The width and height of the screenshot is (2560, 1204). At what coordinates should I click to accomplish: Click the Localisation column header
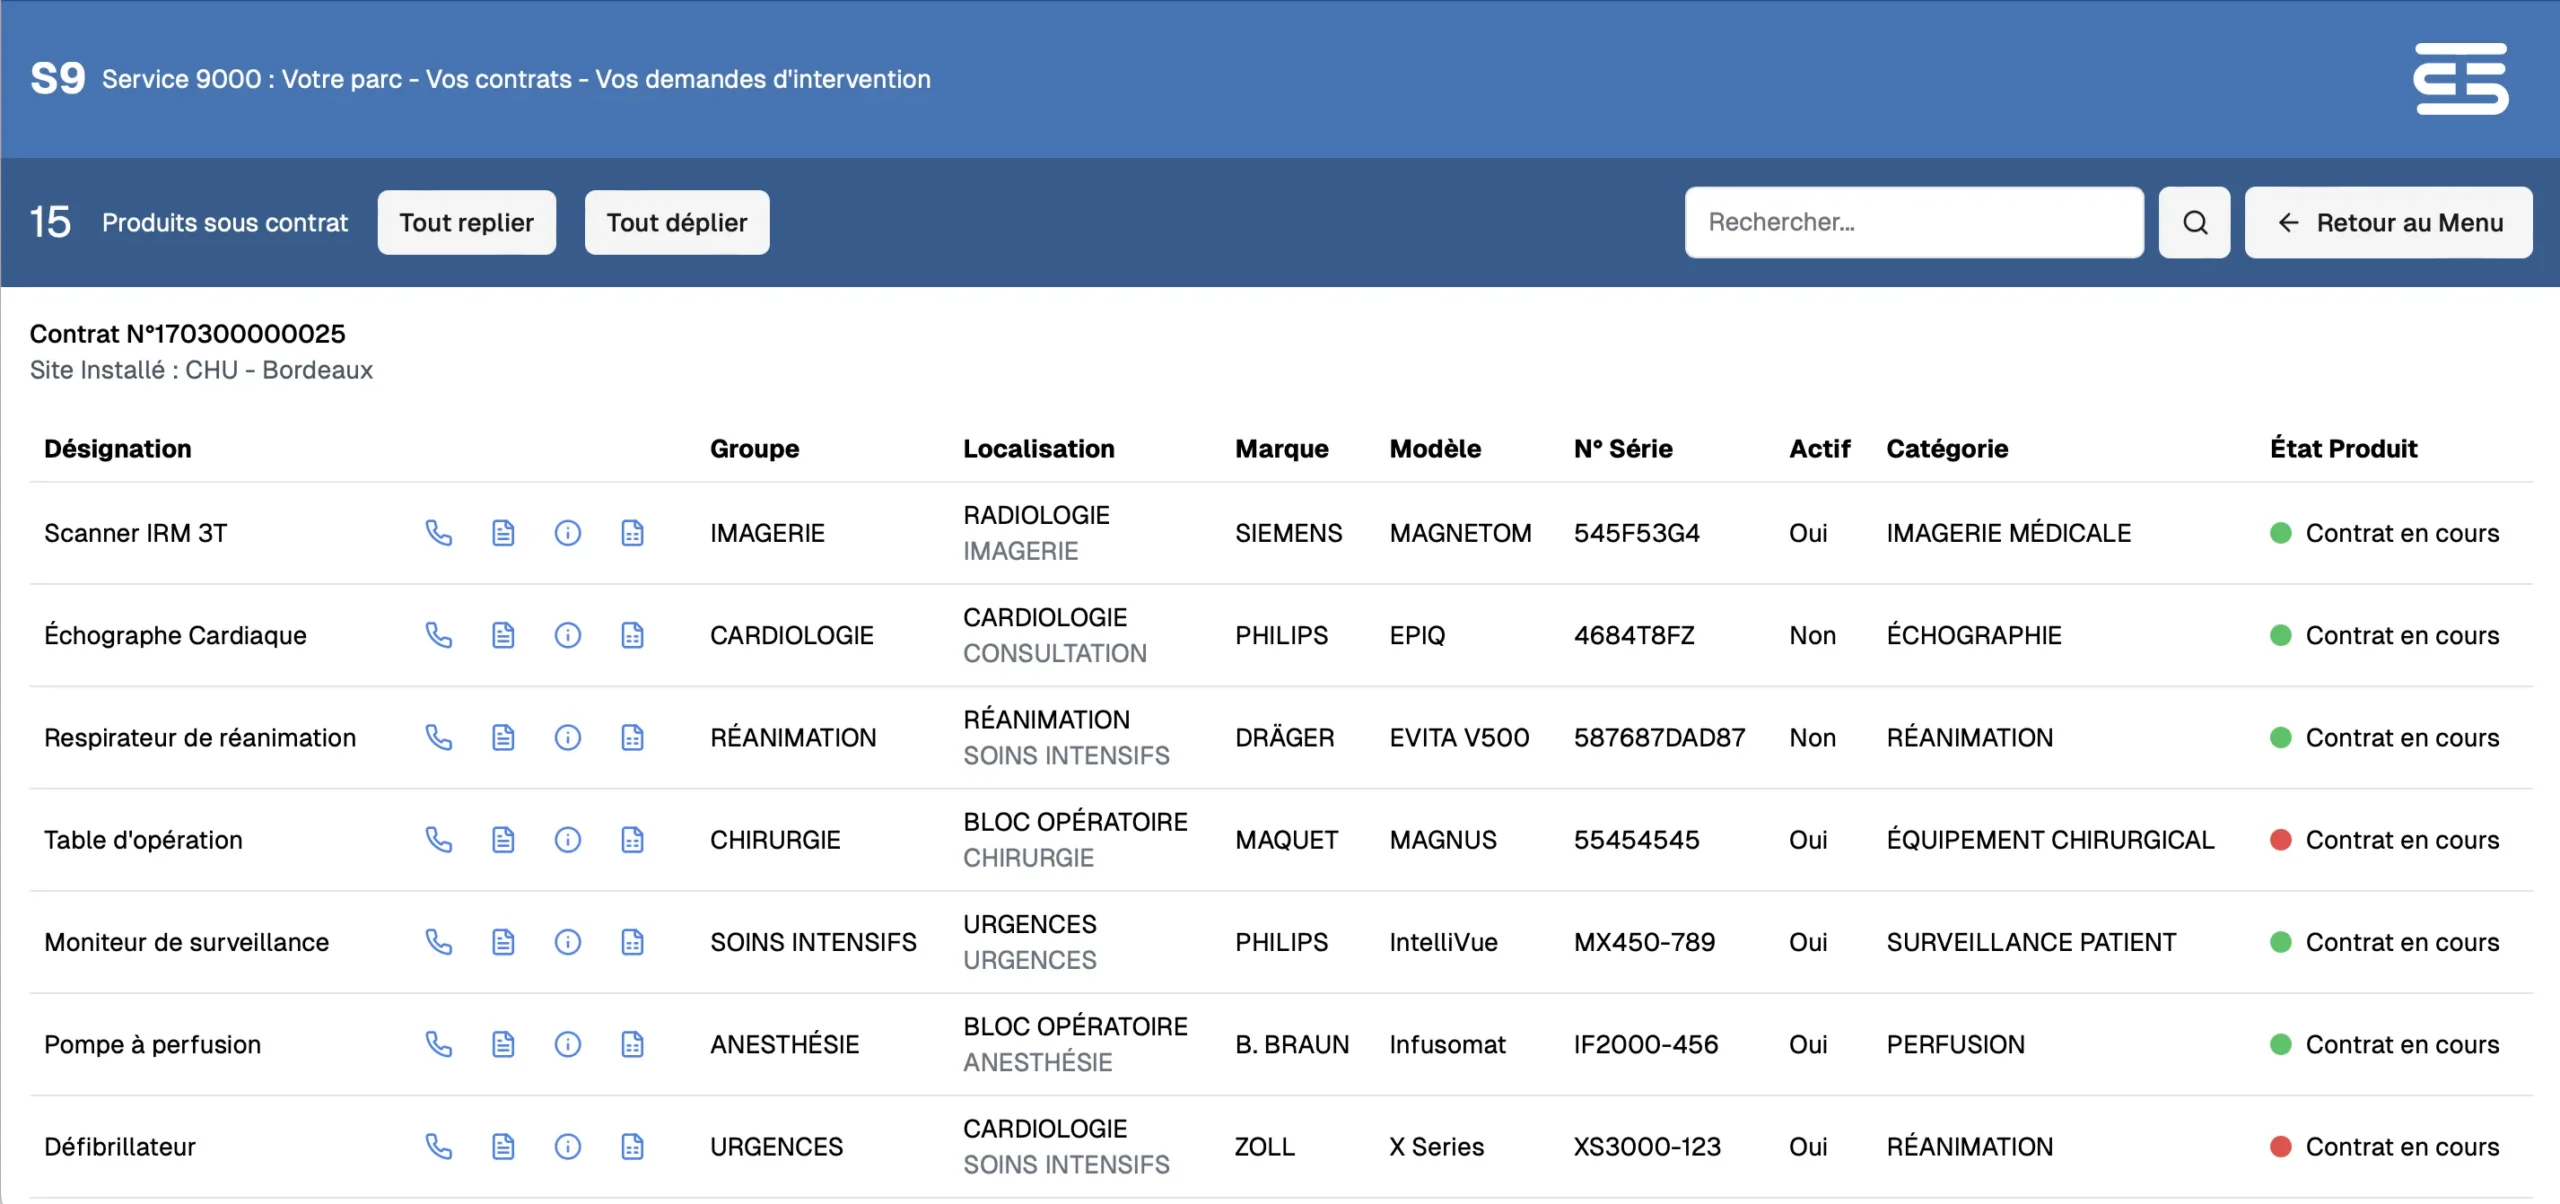point(1039,448)
